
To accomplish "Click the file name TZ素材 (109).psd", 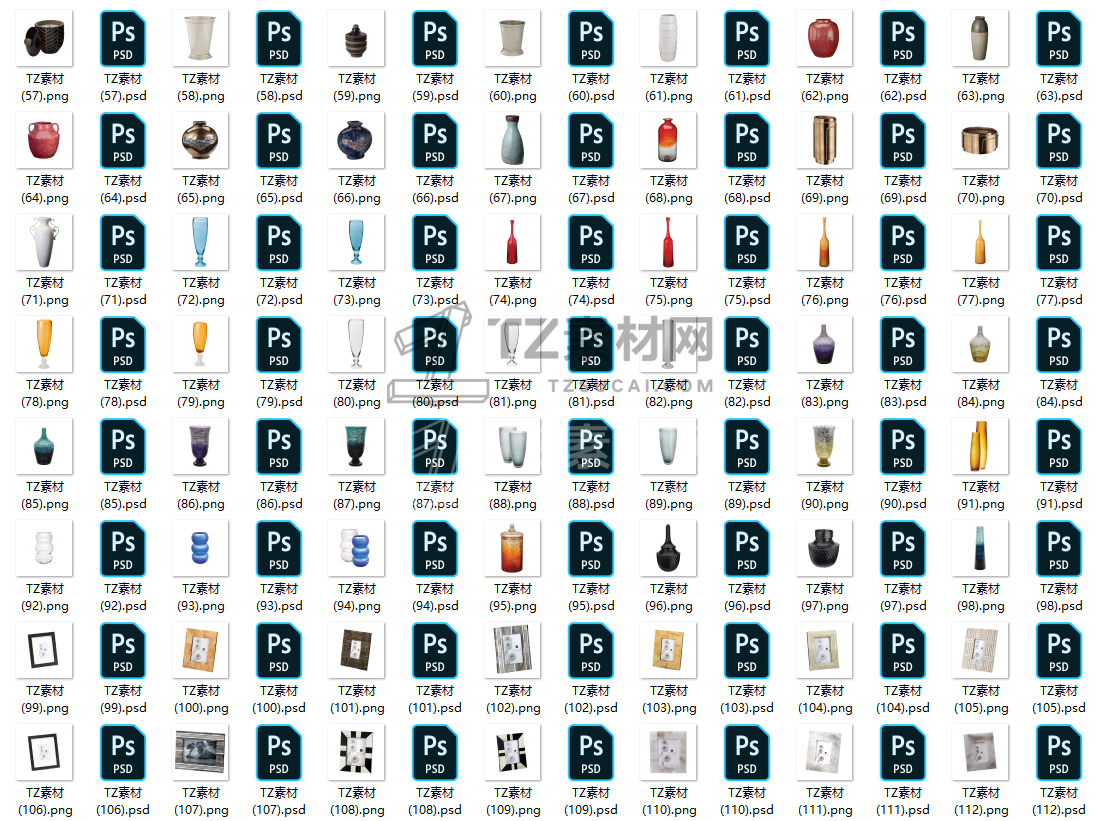I will pos(591,801).
